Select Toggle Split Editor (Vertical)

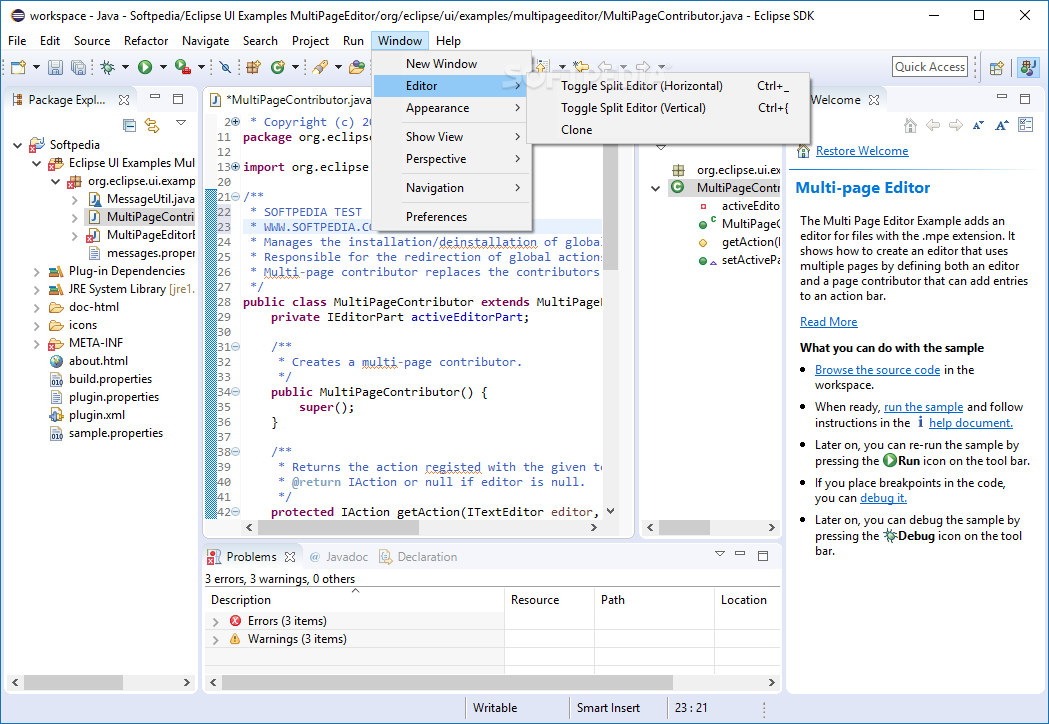[669, 108]
